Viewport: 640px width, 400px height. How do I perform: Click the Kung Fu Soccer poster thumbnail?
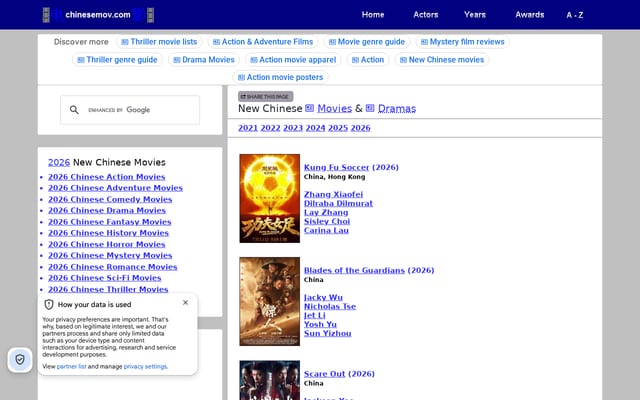point(269,198)
